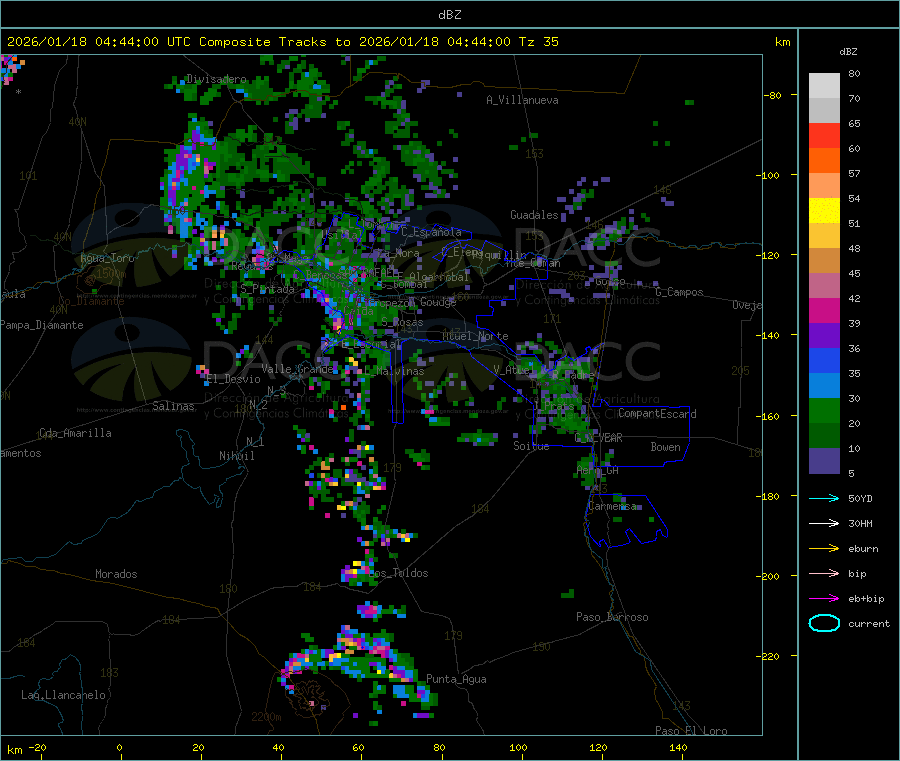Pick the purple 36-39 dBZ band
Viewport: 900px width, 761px height.
(x=824, y=336)
